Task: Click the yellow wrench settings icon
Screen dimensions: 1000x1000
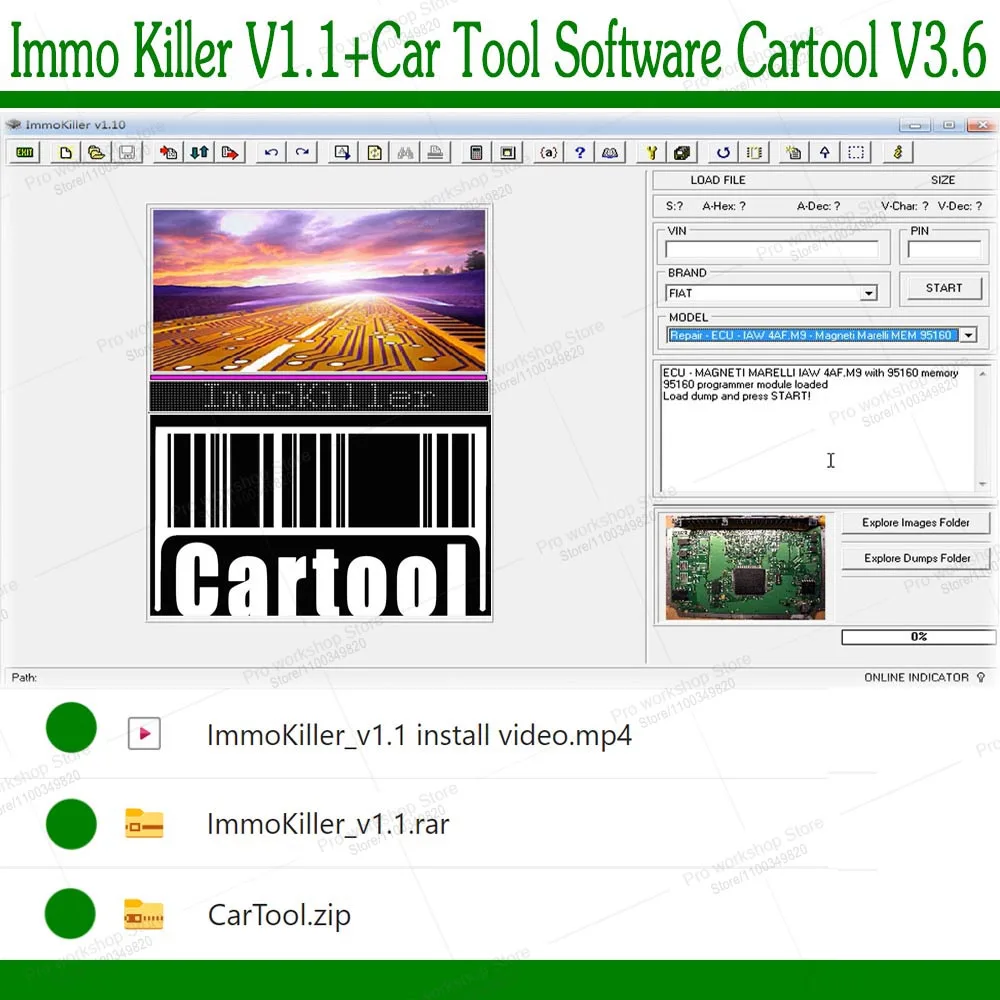Action: click(651, 152)
